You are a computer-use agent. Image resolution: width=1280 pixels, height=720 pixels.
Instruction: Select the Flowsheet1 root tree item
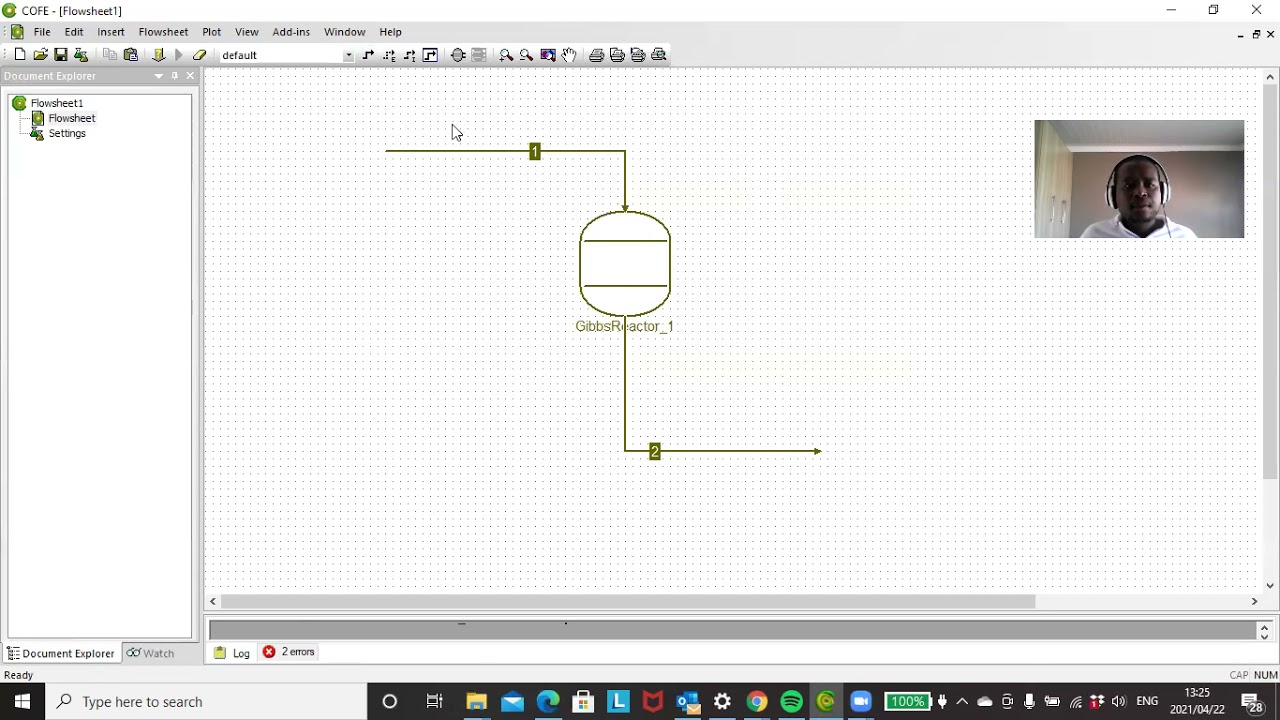click(x=56, y=103)
